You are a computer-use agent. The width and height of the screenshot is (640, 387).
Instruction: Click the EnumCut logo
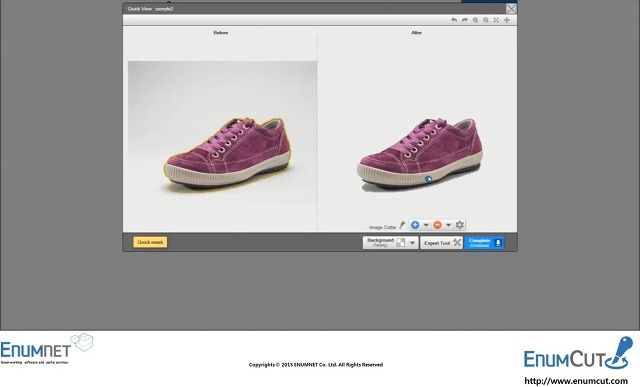point(578,353)
